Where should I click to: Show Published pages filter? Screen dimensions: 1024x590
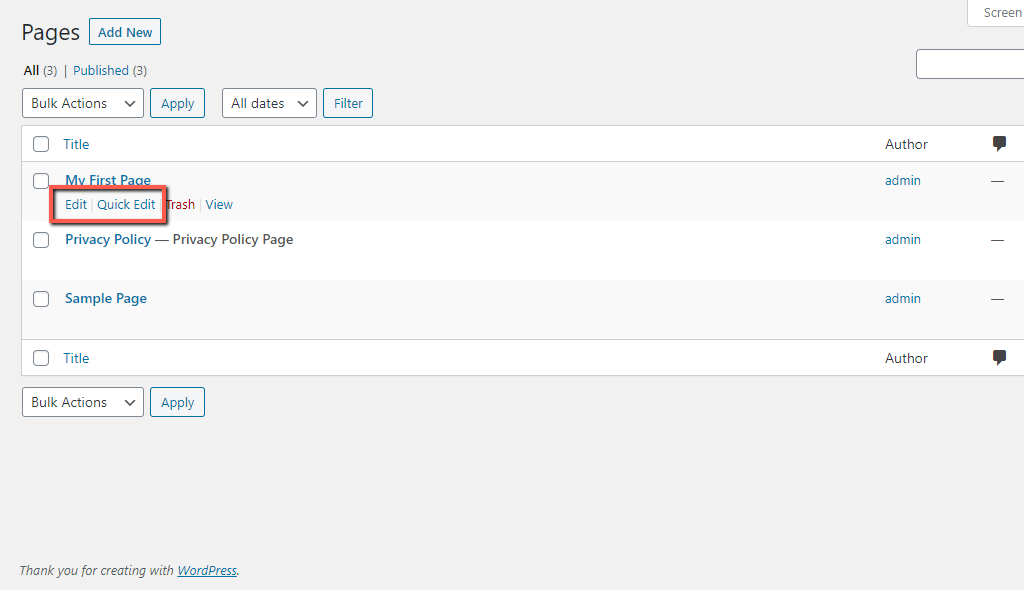101,71
